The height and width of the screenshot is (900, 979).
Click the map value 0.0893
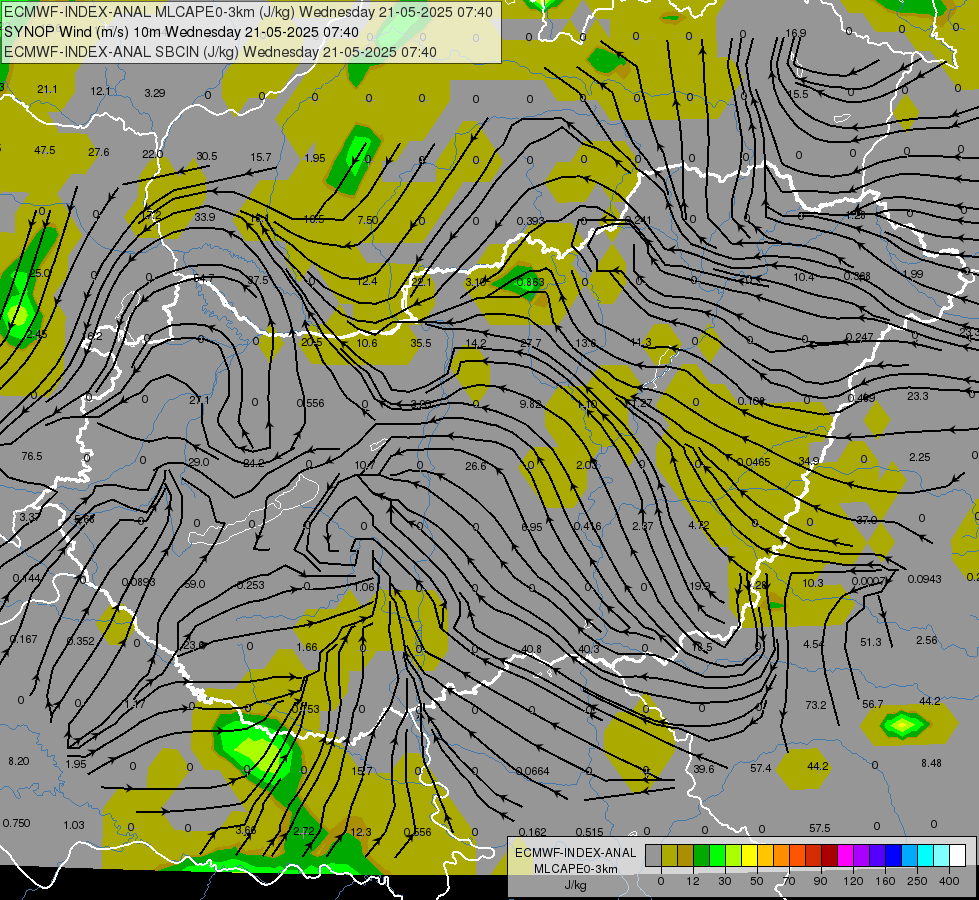click(x=139, y=582)
